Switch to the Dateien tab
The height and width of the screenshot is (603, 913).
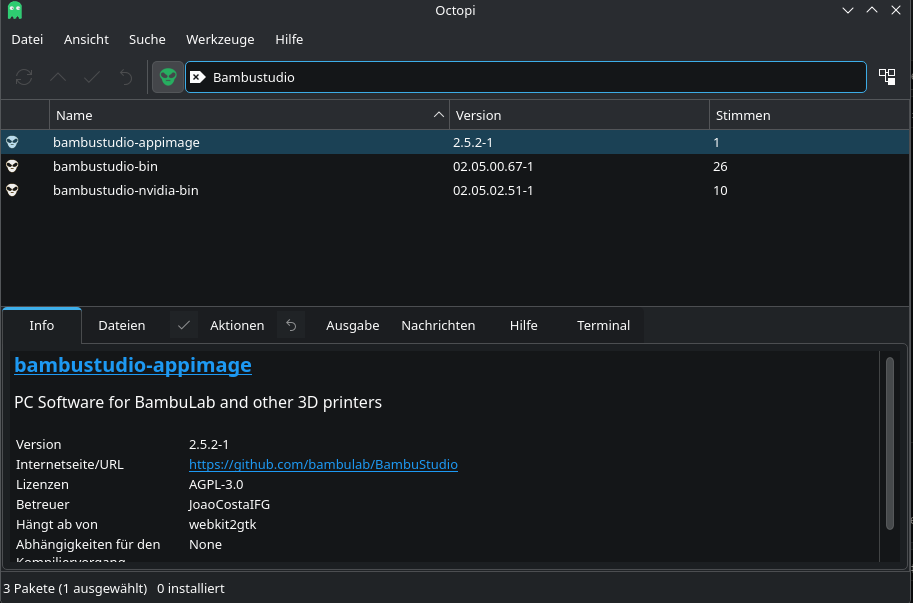[x=122, y=325]
